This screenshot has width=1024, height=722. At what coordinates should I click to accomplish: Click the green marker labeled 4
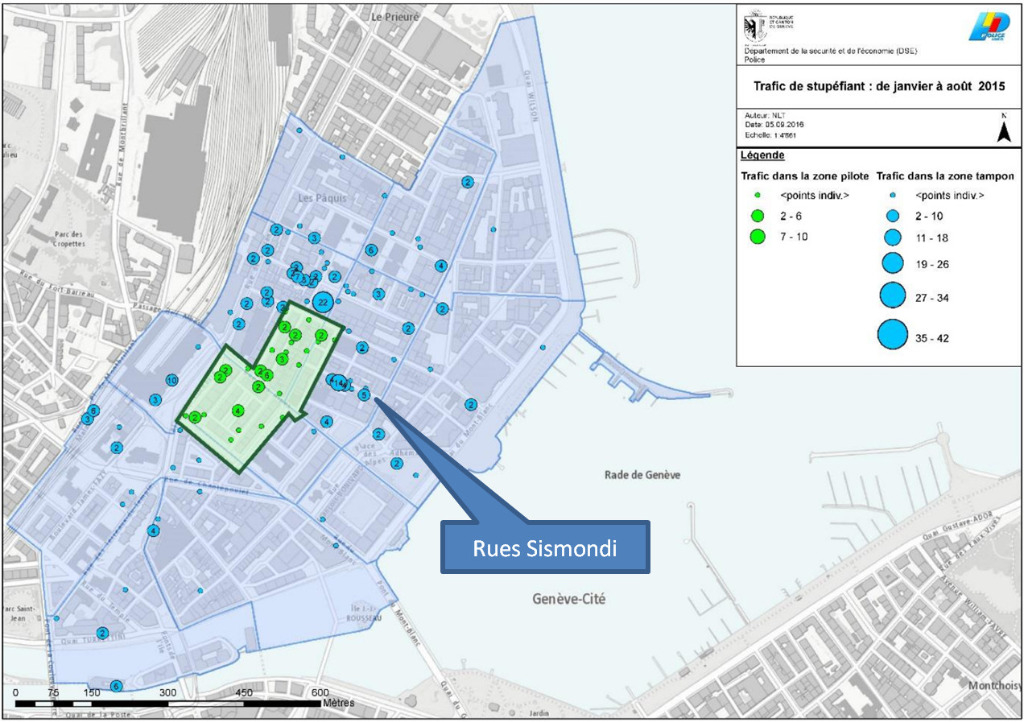(x=237, y=411)
